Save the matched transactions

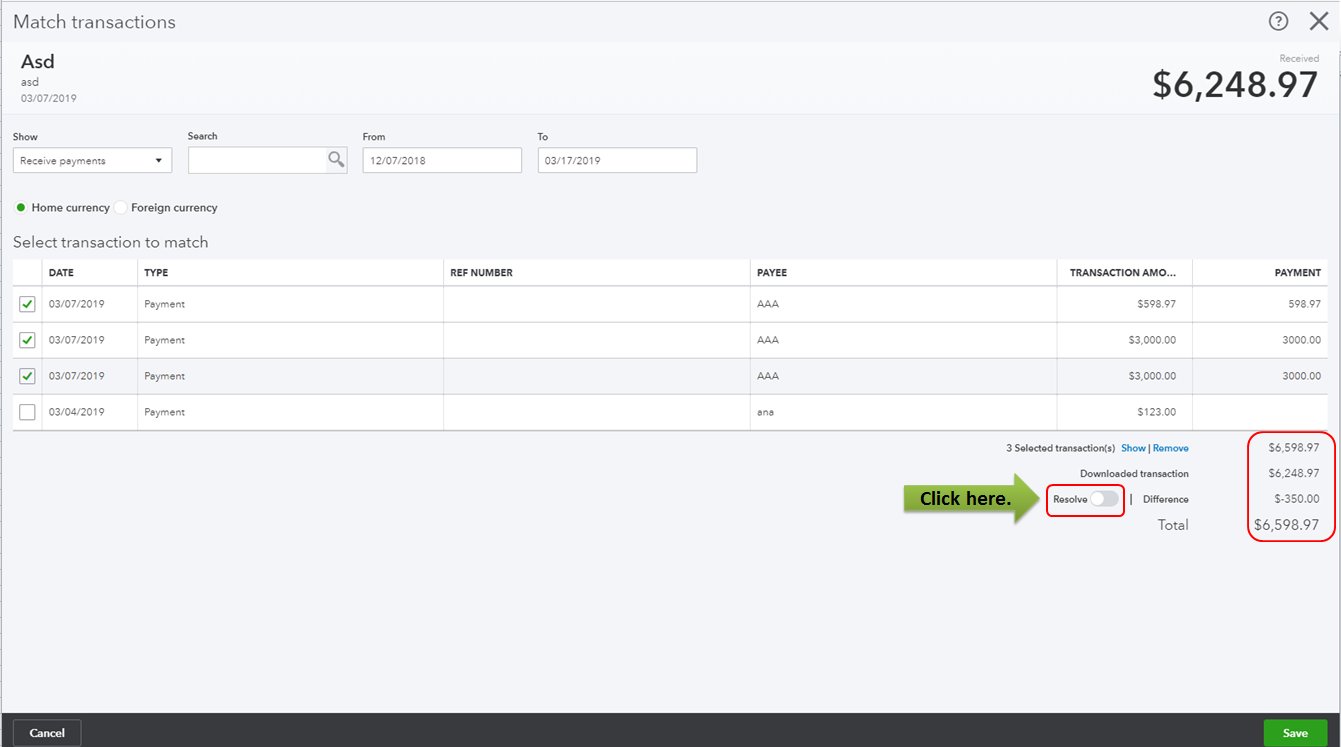coord(1294,732)
